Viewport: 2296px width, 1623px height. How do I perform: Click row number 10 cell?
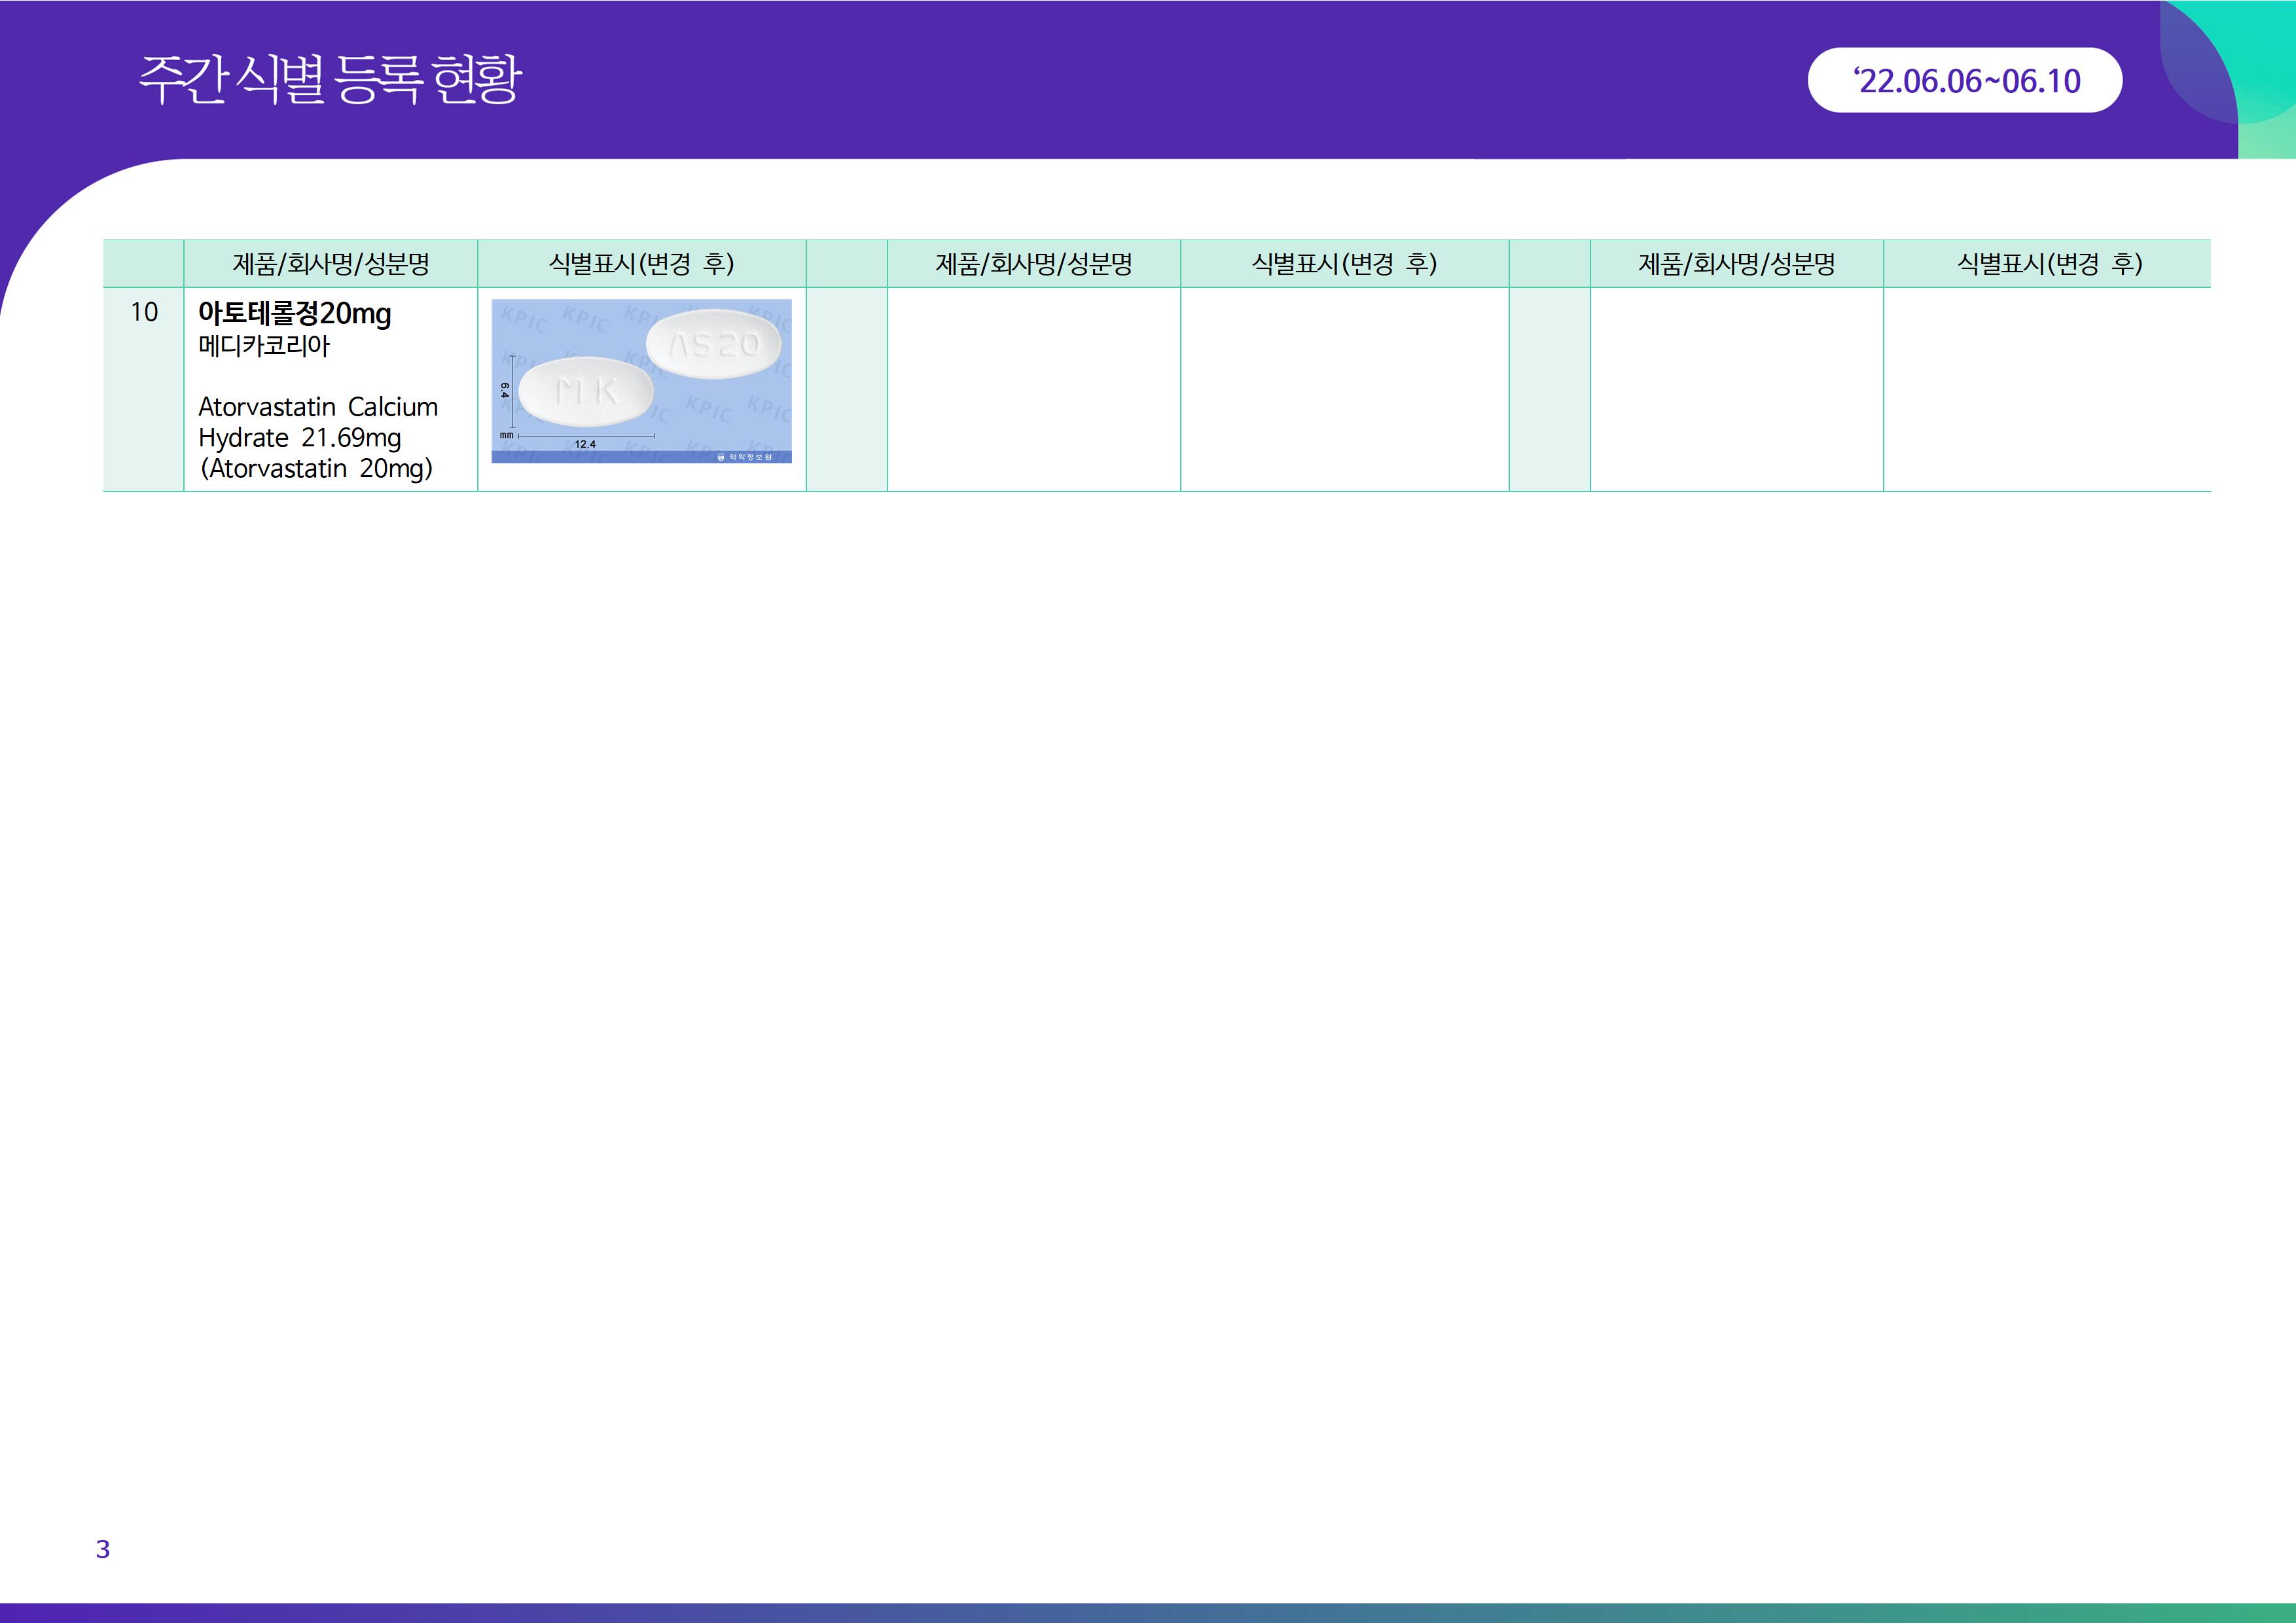pyautogui.click(x=144, y=313)
